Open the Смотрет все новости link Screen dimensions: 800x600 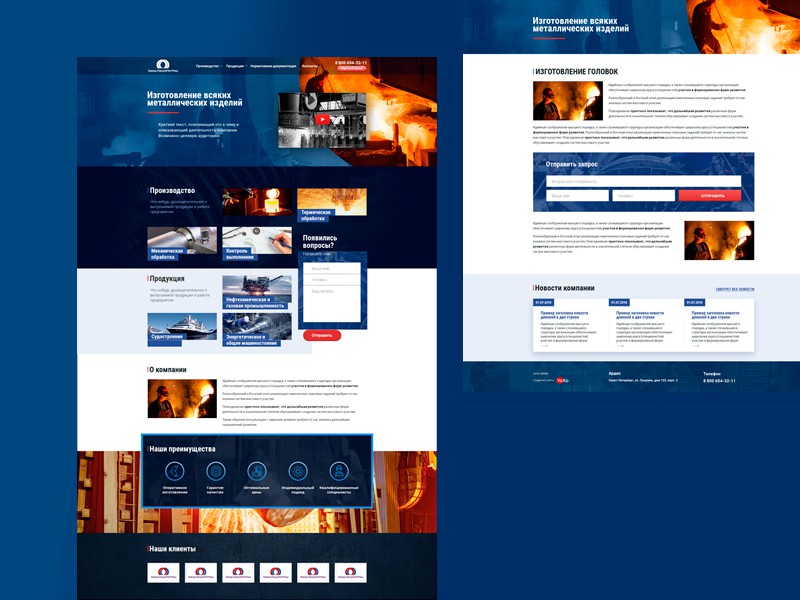(735, 289)
